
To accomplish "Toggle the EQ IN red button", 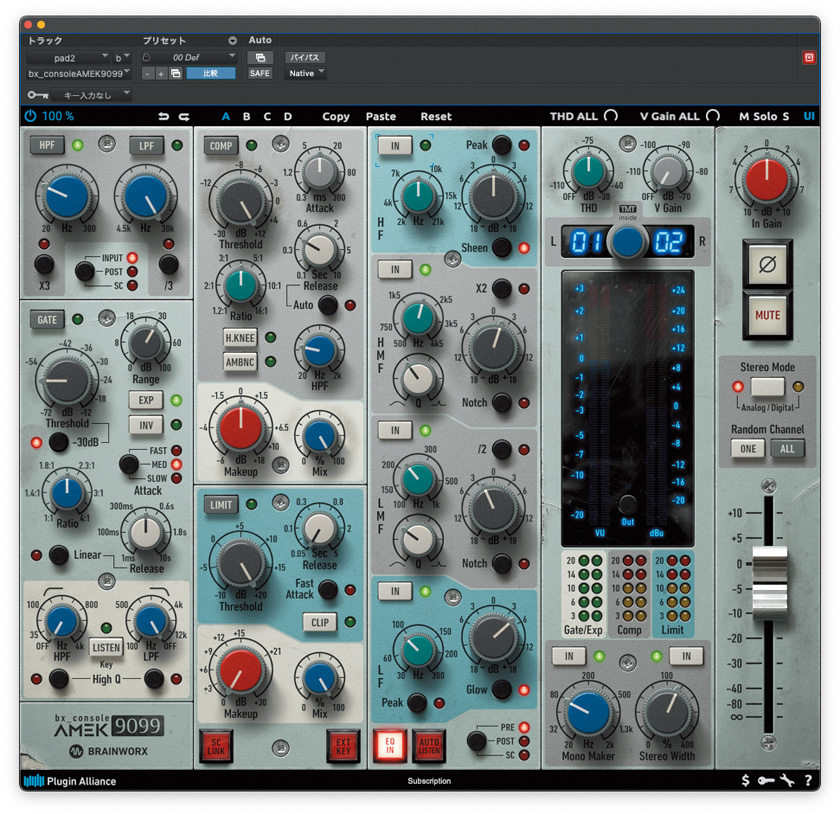I will point(389,746).
